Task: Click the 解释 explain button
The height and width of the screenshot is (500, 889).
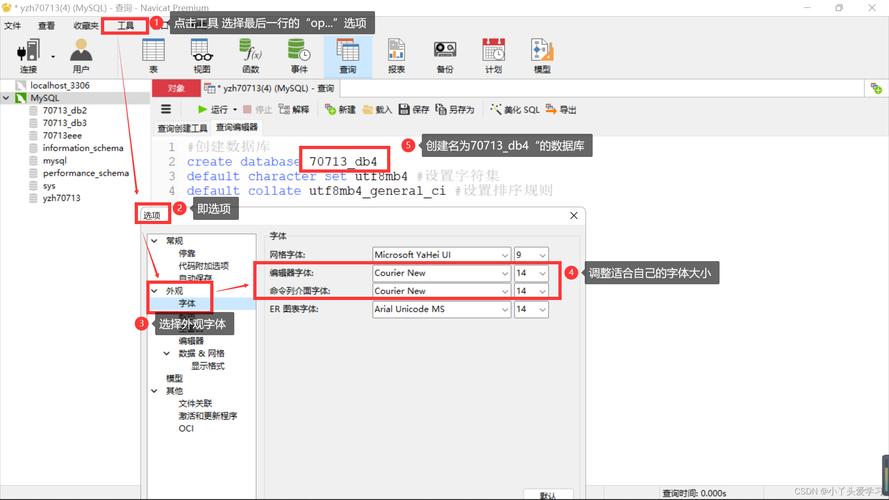Action: tap(294, 109)
